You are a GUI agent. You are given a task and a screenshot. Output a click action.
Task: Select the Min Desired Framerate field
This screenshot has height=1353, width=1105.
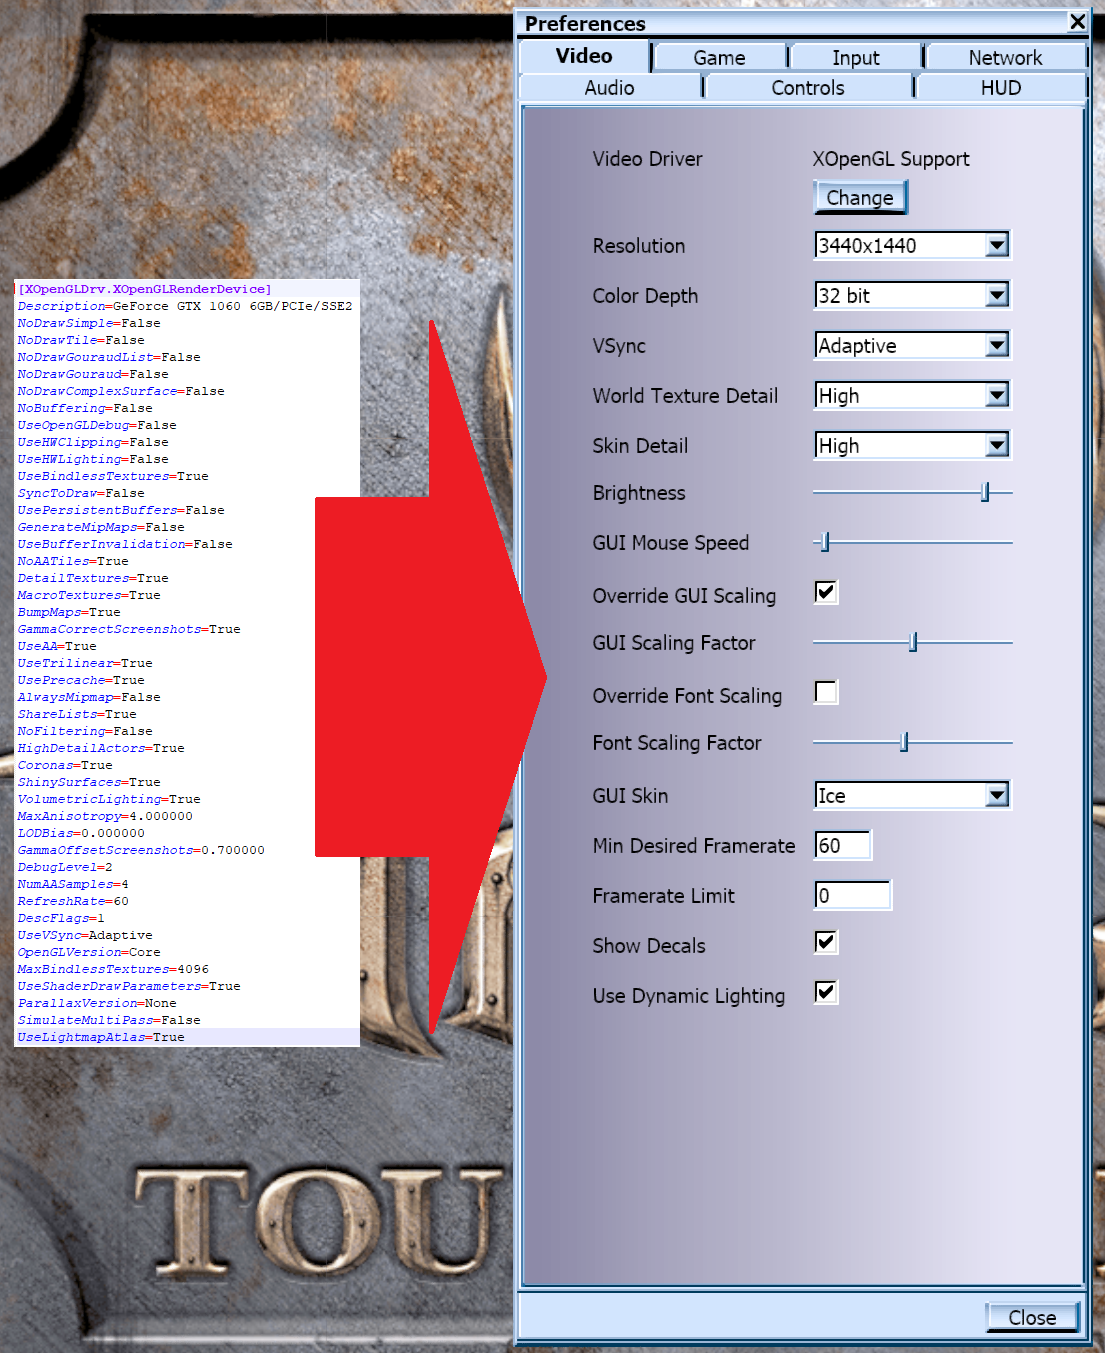tap(842, 845)
